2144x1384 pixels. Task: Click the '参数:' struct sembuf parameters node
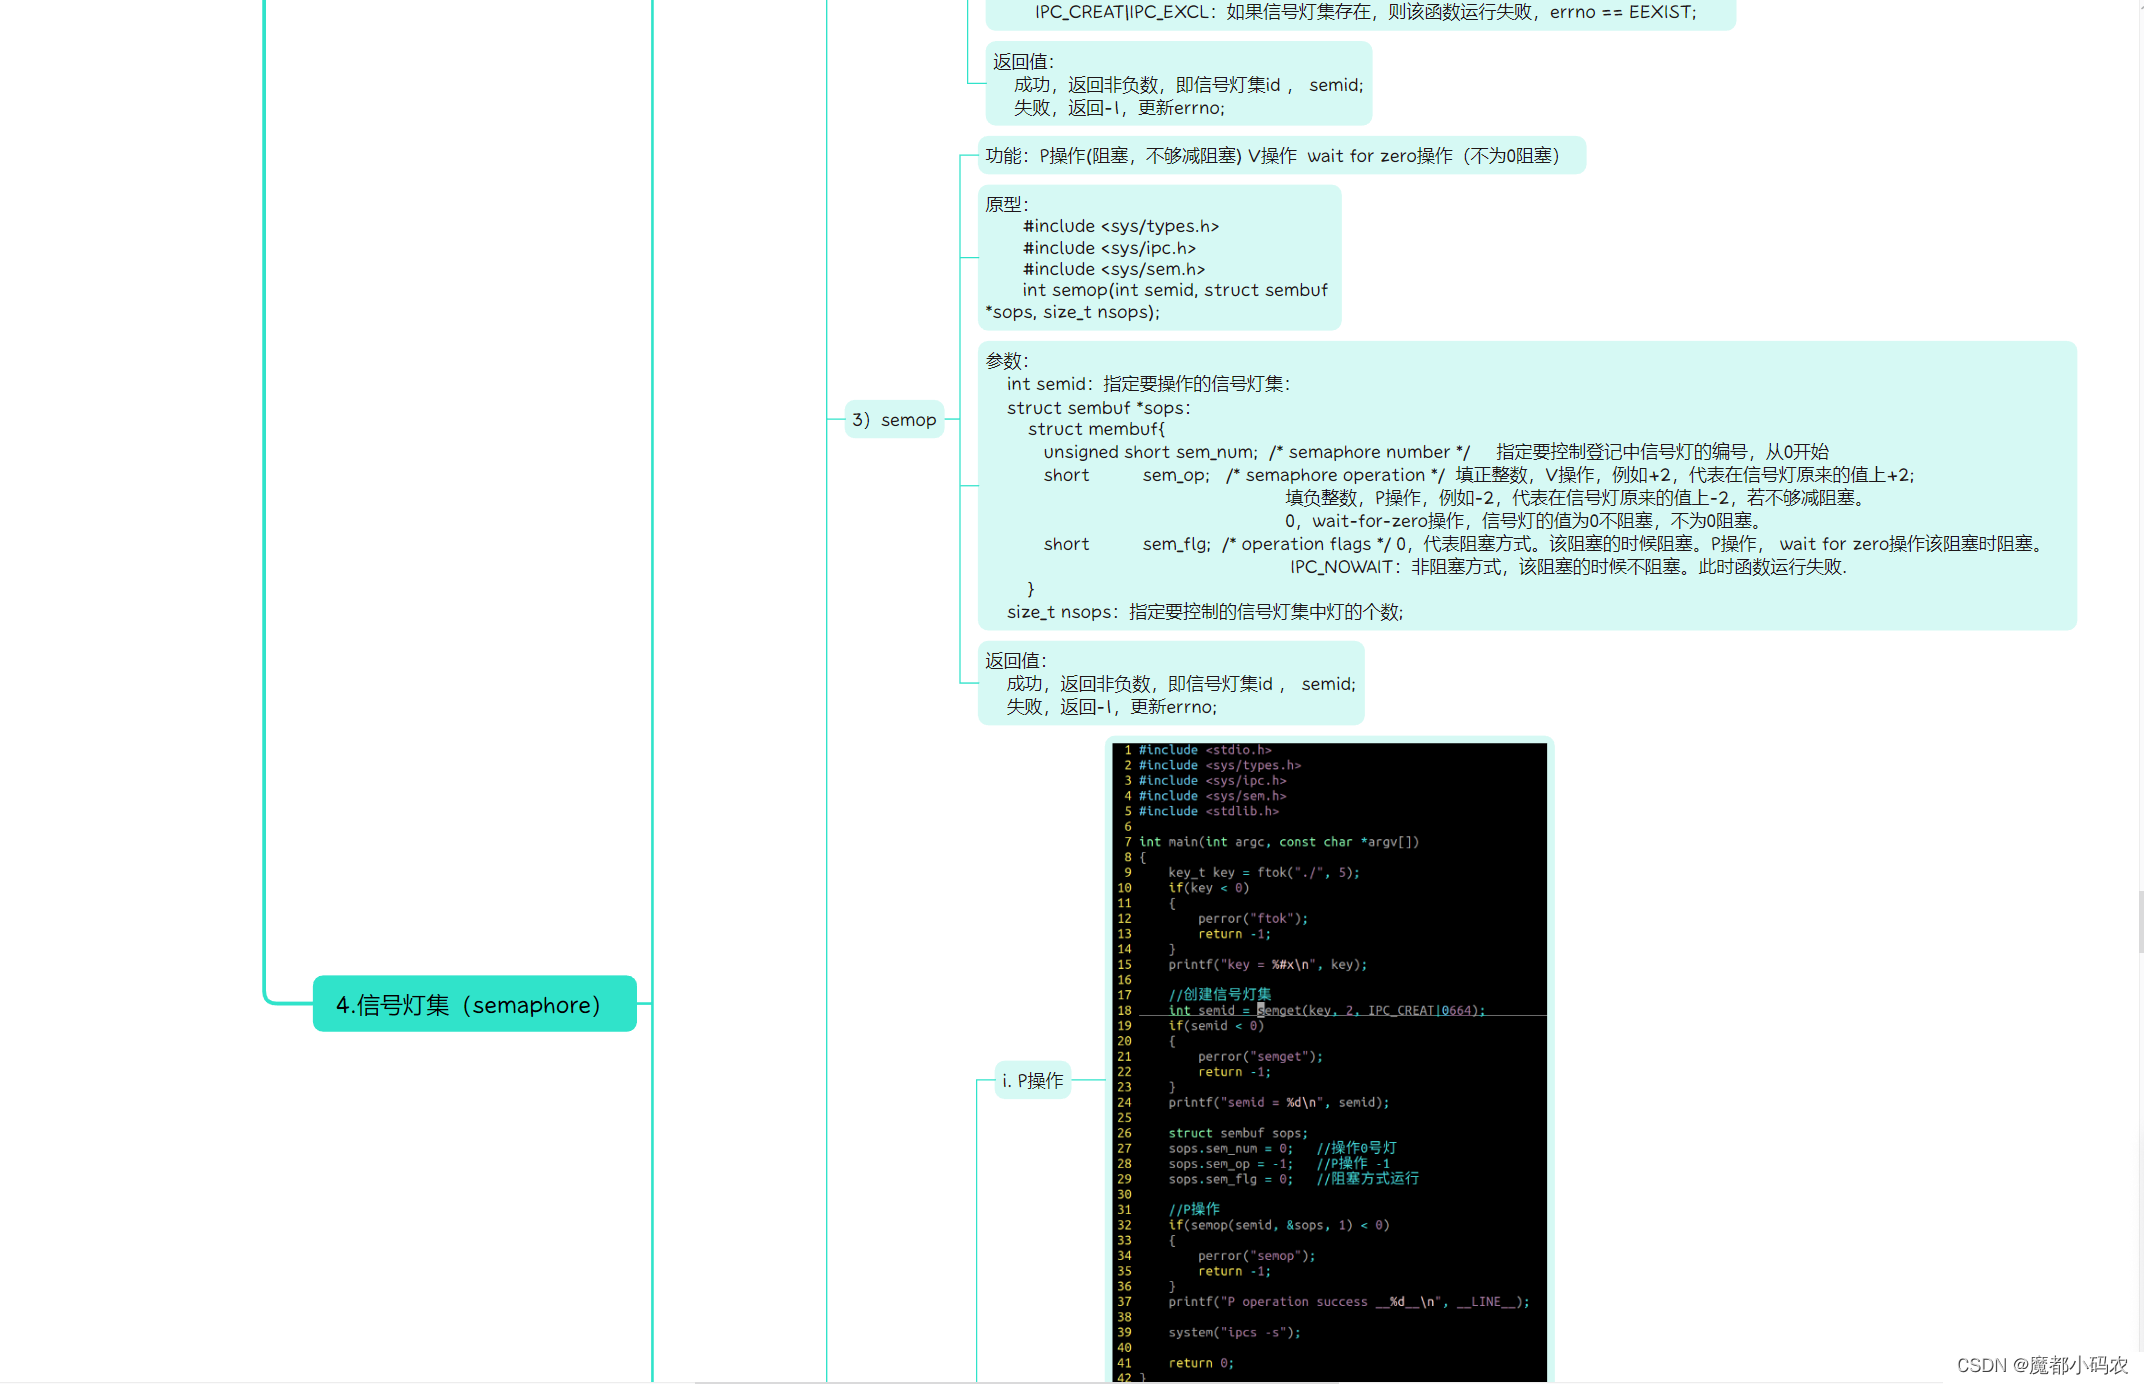[x=1526, y=486]
